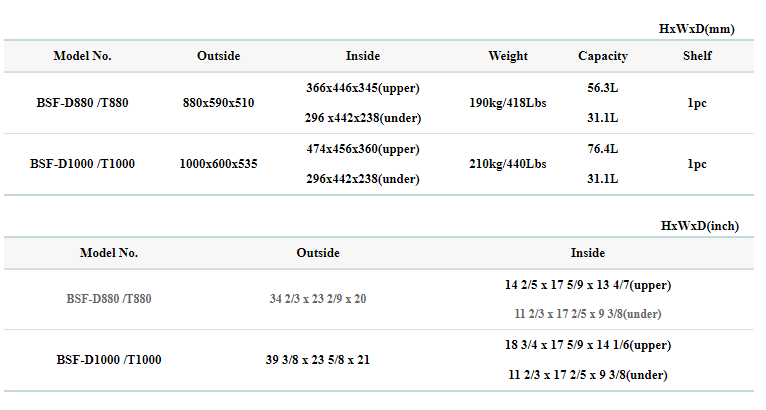The height and width of the screenshot is (410, 766).
Task: Select the 'Shelf' column header
Action: click(x=697, y=56)
